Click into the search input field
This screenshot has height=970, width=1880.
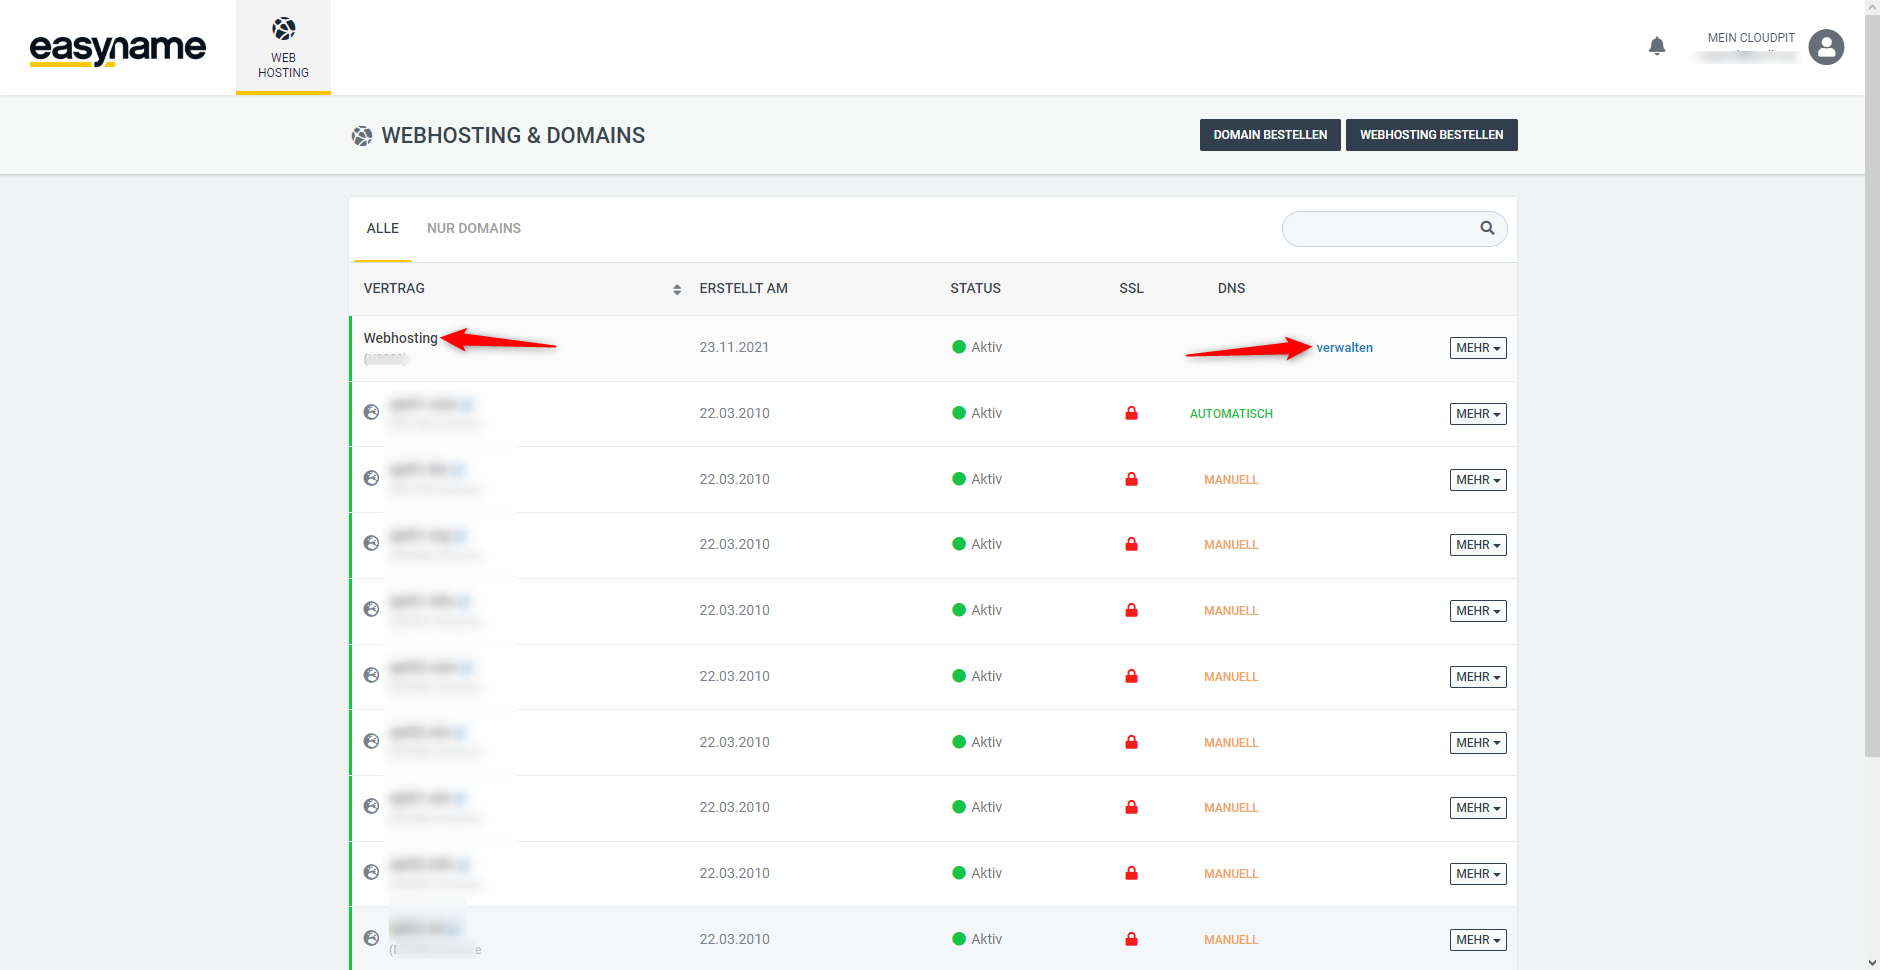(1380, 229)
